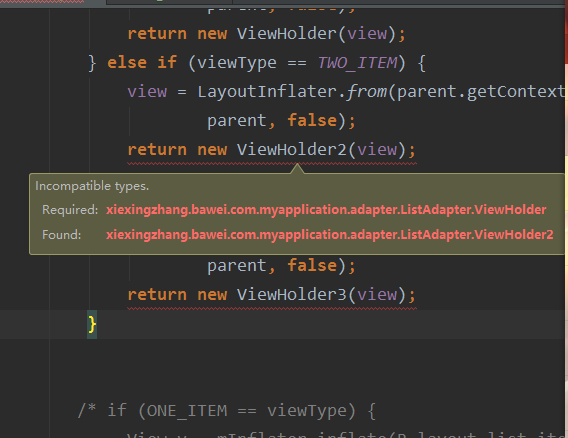Click 'ViewHolder2' in the return statement
This screenshot has height=438, width=568.
(291, 150)
